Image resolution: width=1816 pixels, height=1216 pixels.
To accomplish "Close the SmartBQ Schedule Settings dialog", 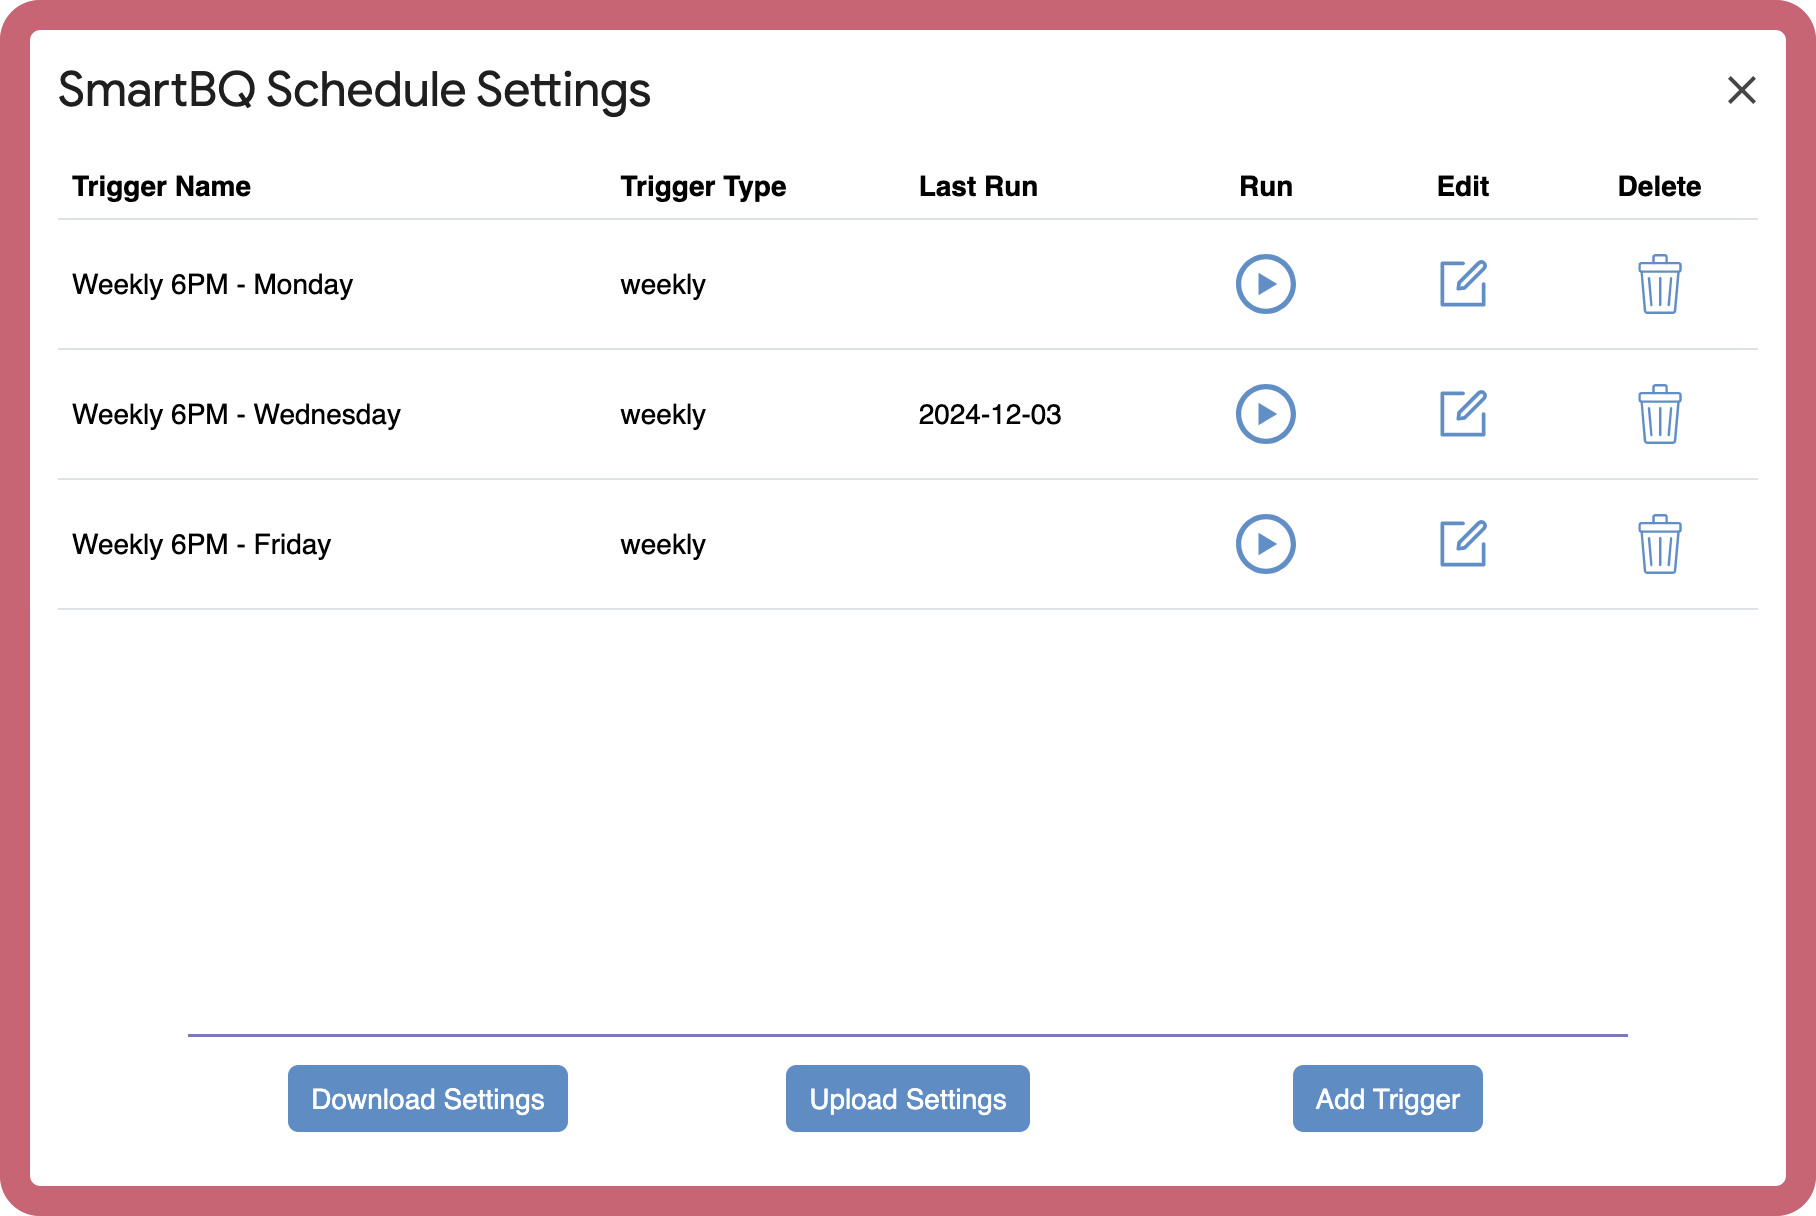I will tap(1741, 90).
